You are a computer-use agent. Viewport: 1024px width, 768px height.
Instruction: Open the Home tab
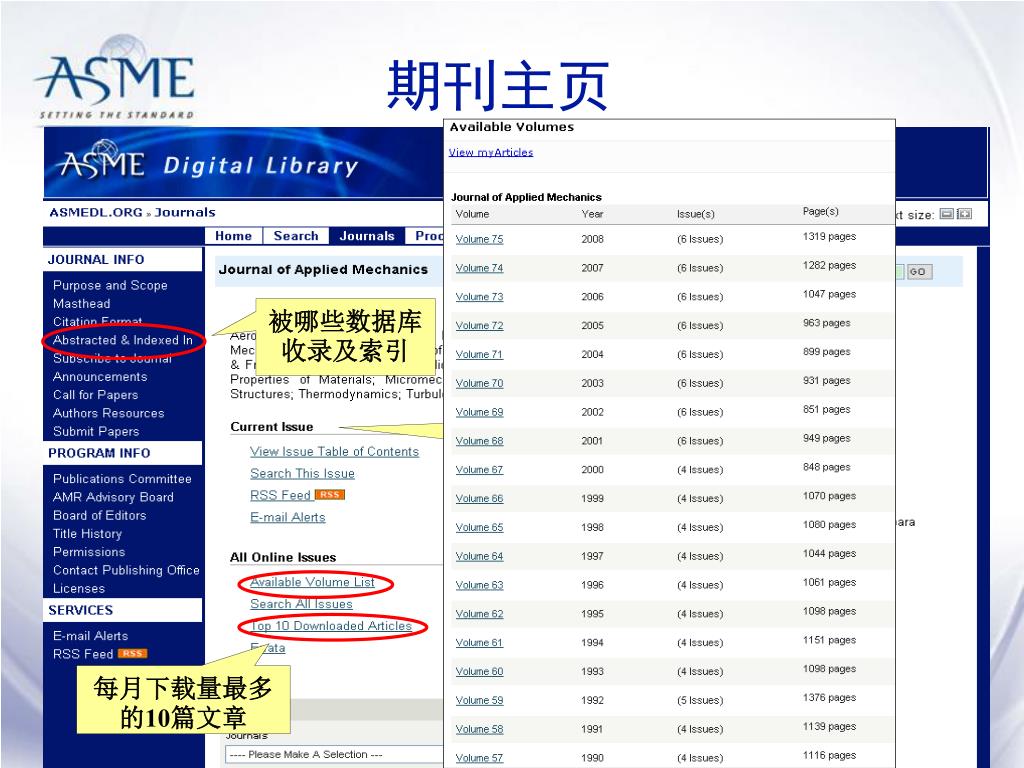pos(233,236)
